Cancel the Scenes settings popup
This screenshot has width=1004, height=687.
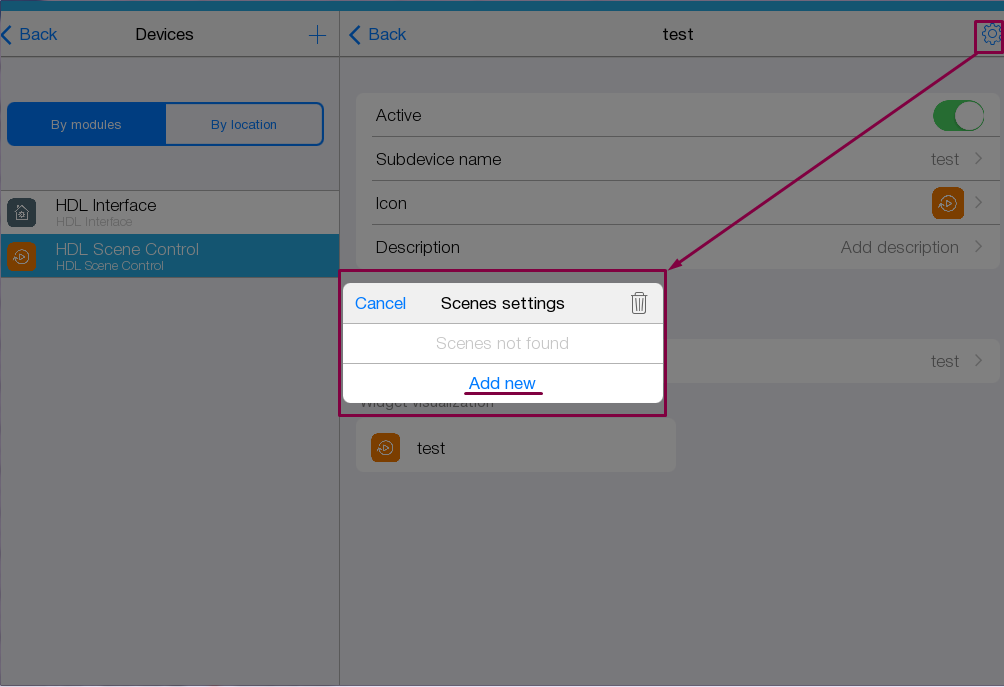coord(380,303)
